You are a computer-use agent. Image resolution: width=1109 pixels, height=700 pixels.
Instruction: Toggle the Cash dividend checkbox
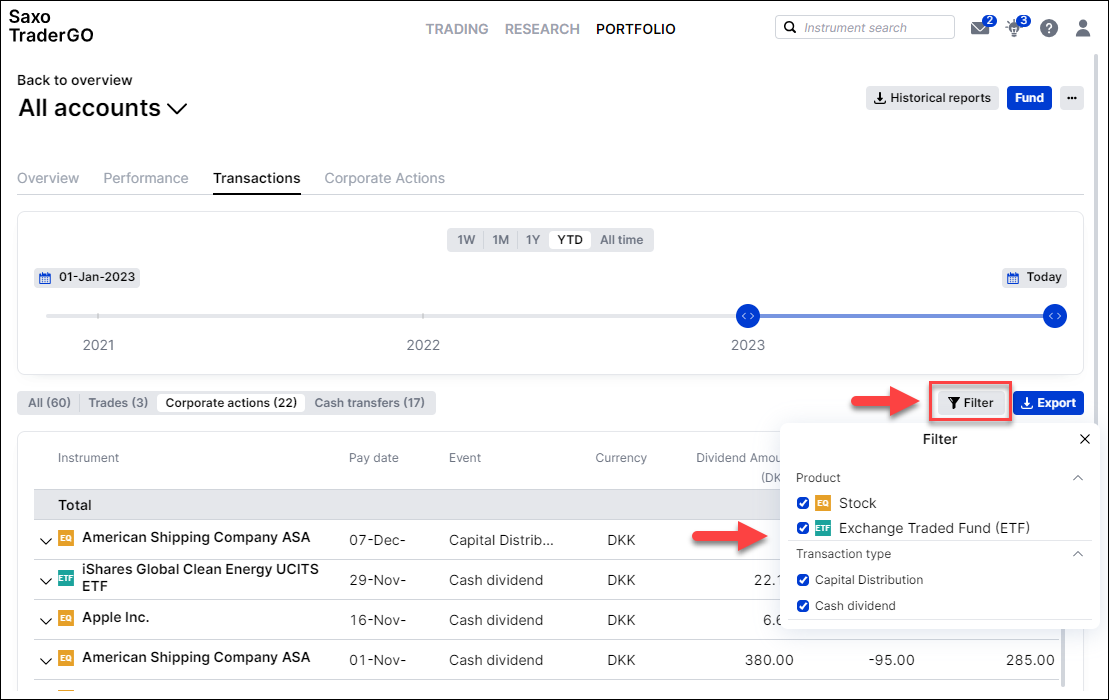(x=803, y=606)
